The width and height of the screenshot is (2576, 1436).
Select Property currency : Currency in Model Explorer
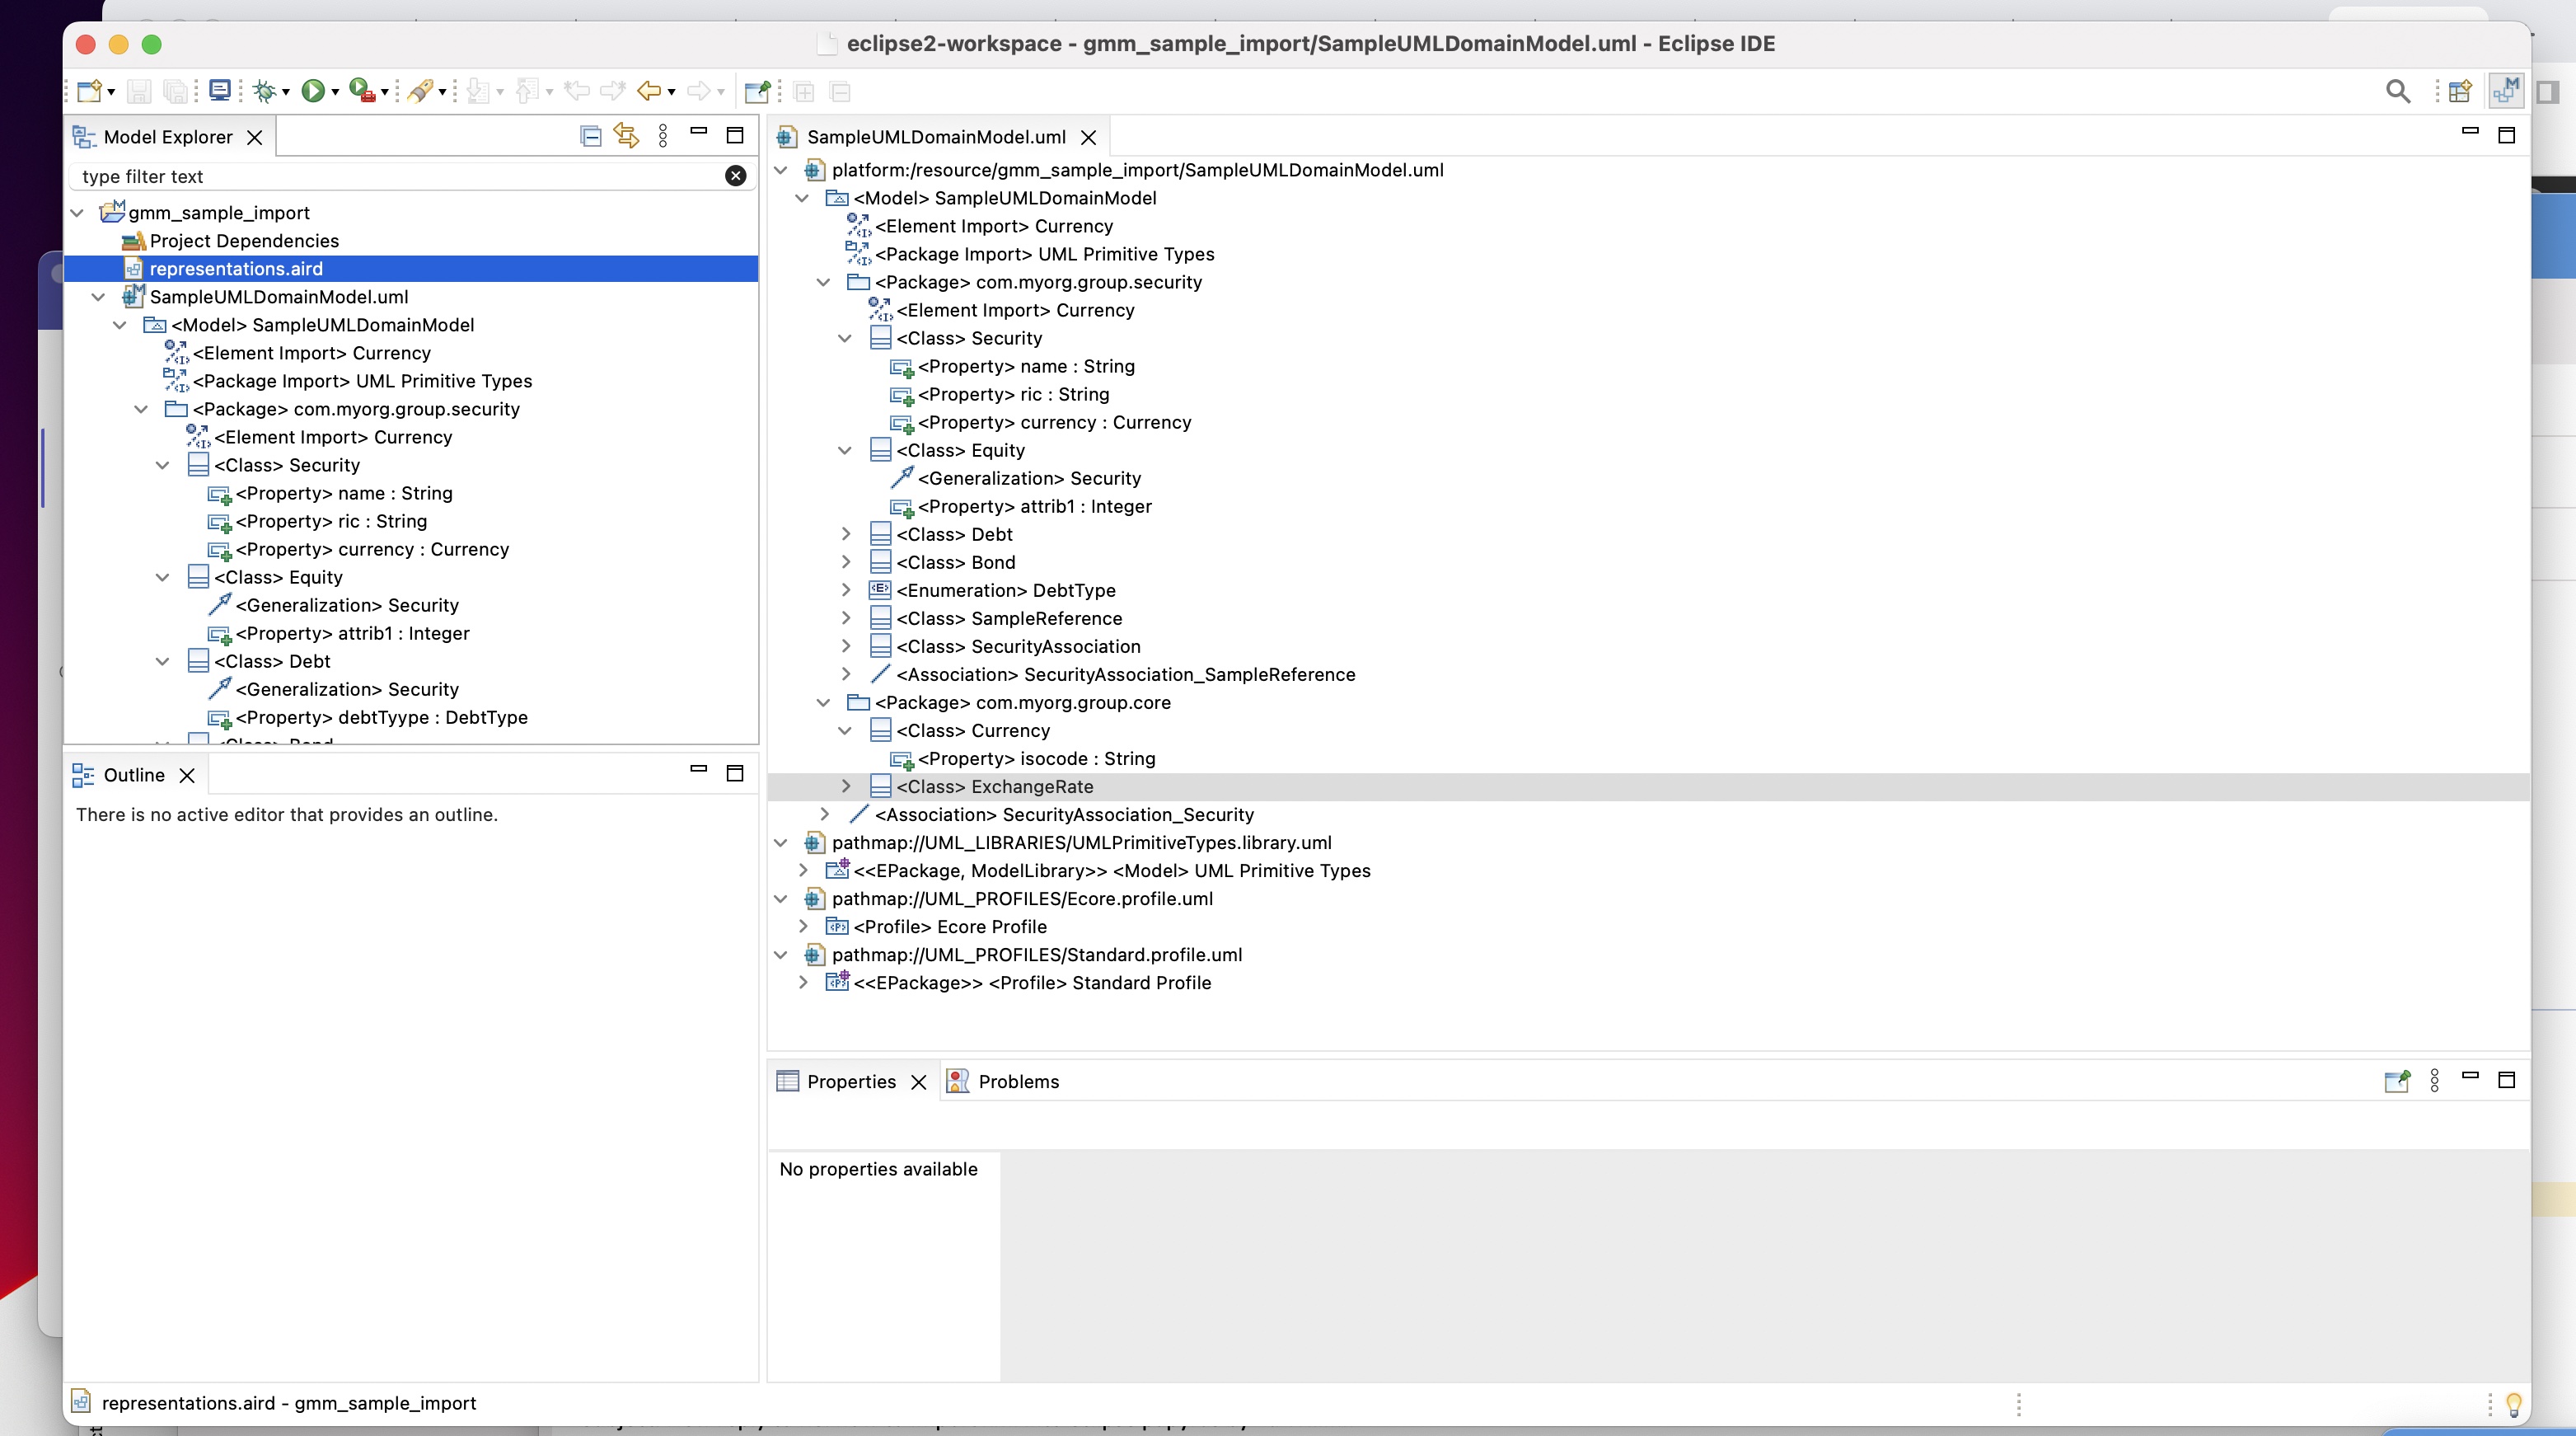pyautogui.click(x=372, y=549)
